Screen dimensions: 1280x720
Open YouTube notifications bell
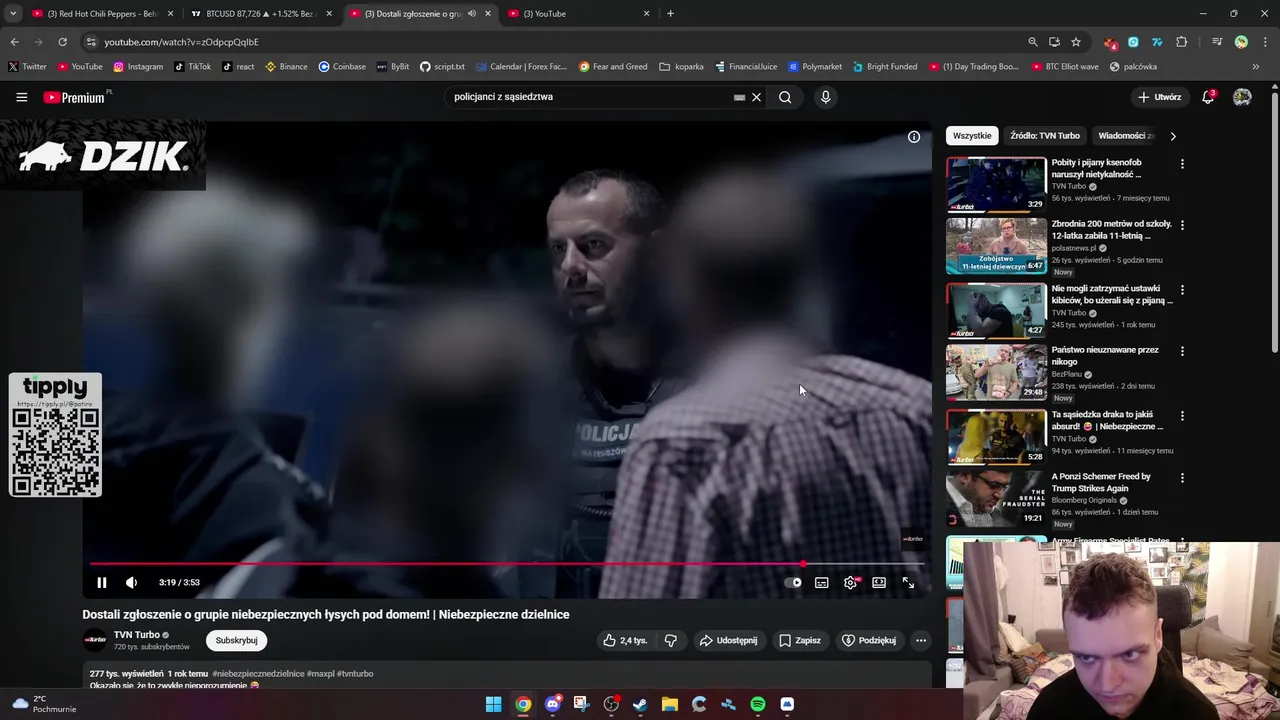pos(1208,97)
